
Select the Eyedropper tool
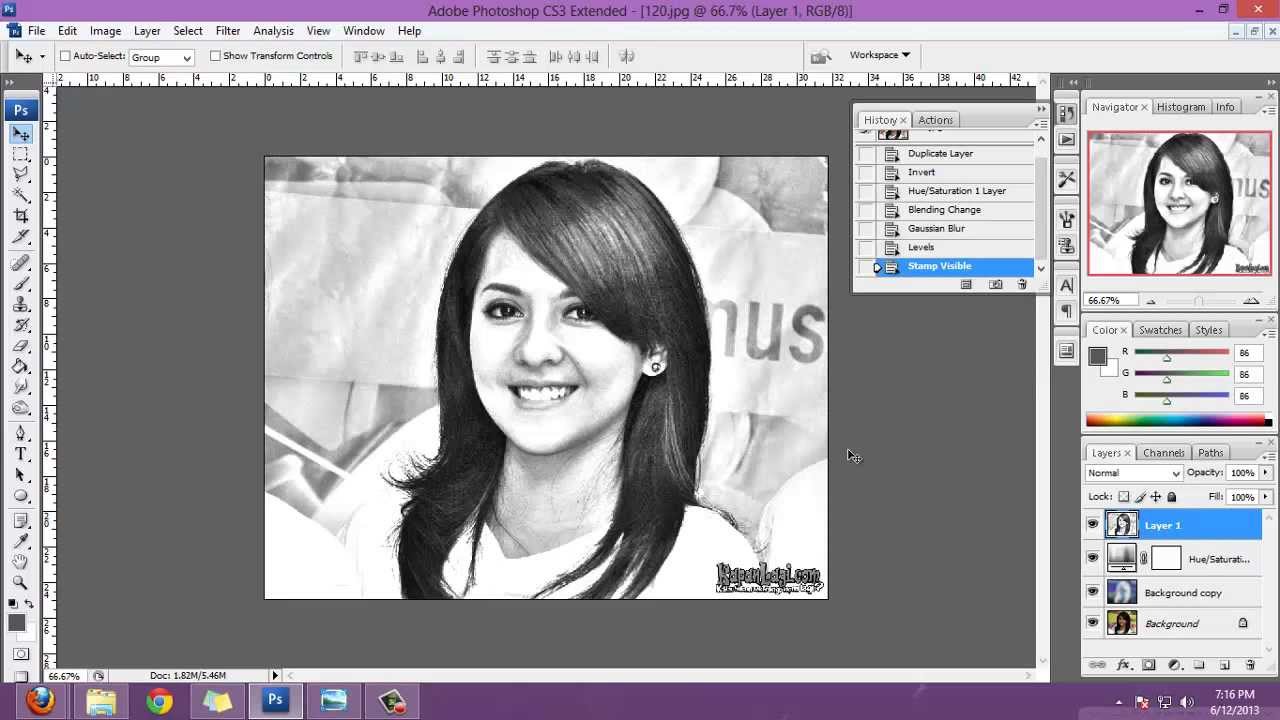point(21,541)
